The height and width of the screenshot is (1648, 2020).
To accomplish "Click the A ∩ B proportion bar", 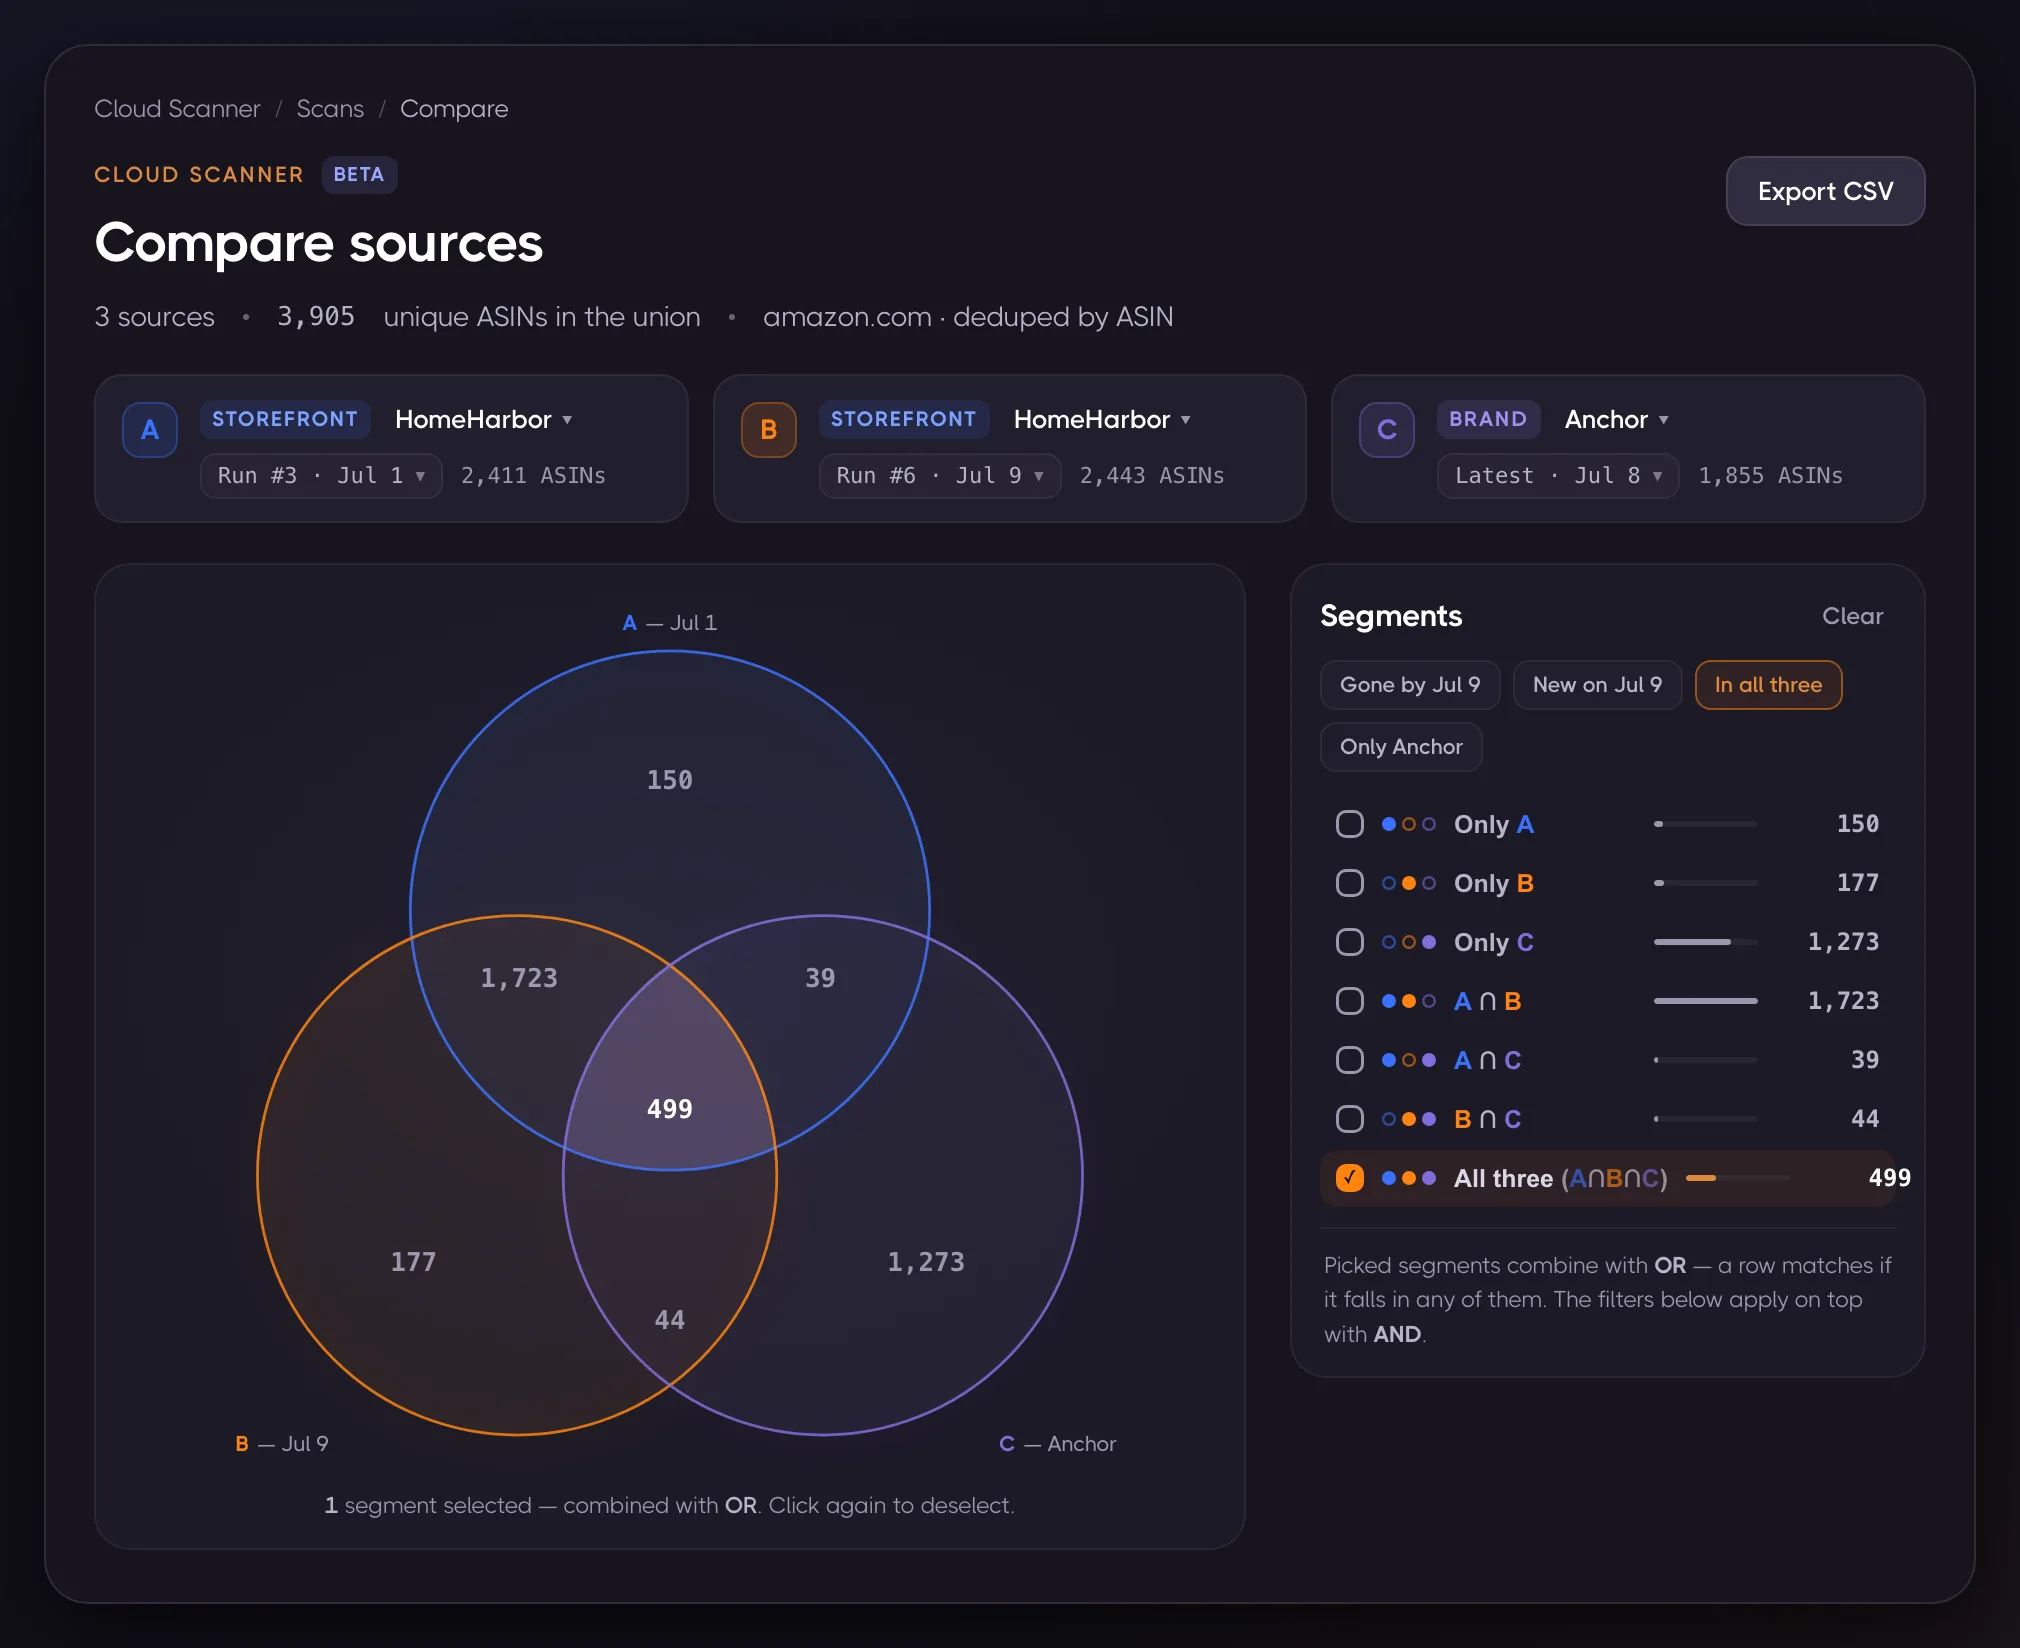I will pos(1705,1001).
